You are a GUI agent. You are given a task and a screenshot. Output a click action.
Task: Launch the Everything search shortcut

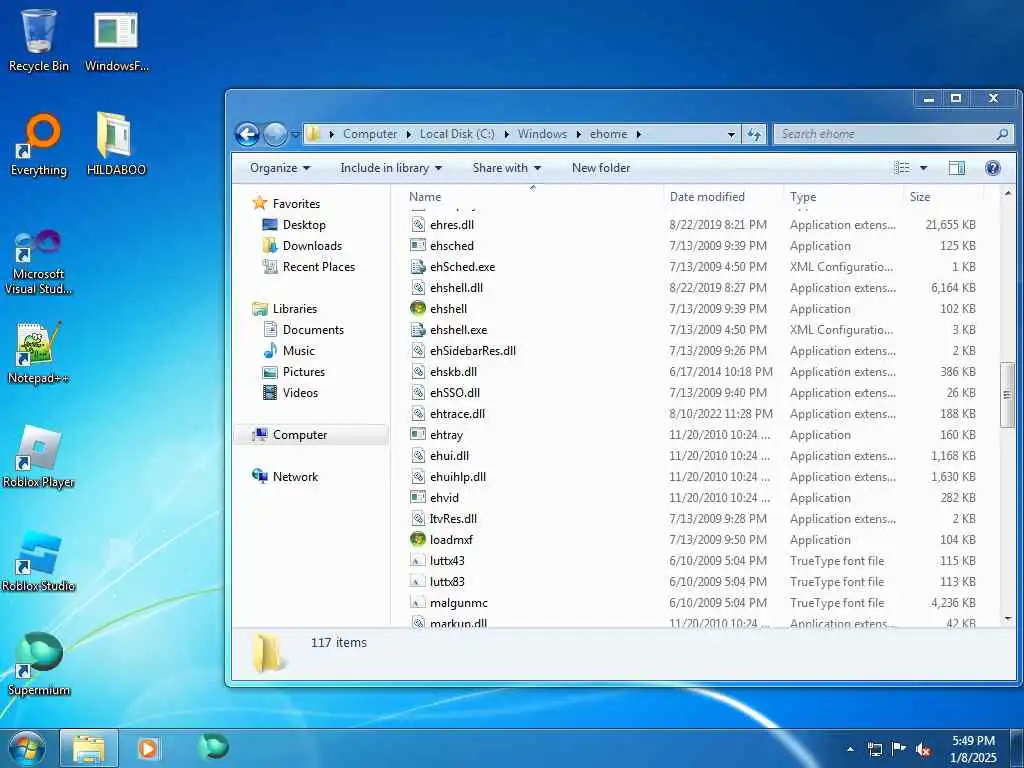click(39, 144)
